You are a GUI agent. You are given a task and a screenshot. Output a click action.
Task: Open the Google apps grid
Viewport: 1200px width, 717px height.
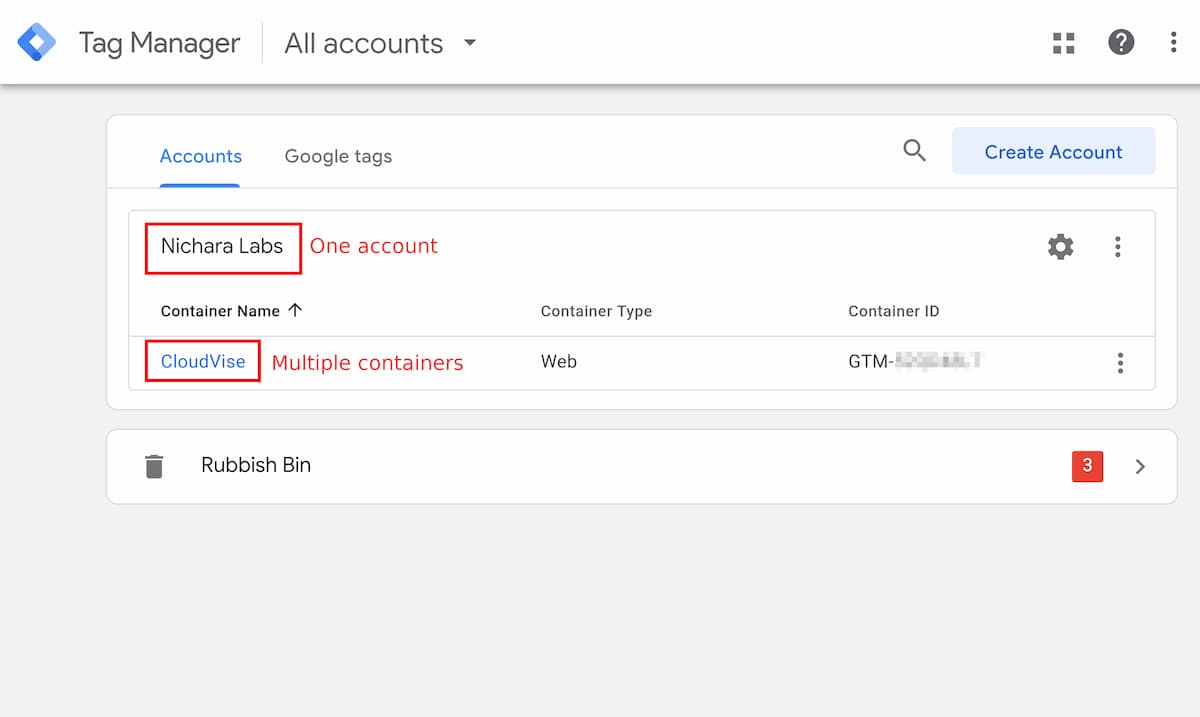tap(1064, 43)
